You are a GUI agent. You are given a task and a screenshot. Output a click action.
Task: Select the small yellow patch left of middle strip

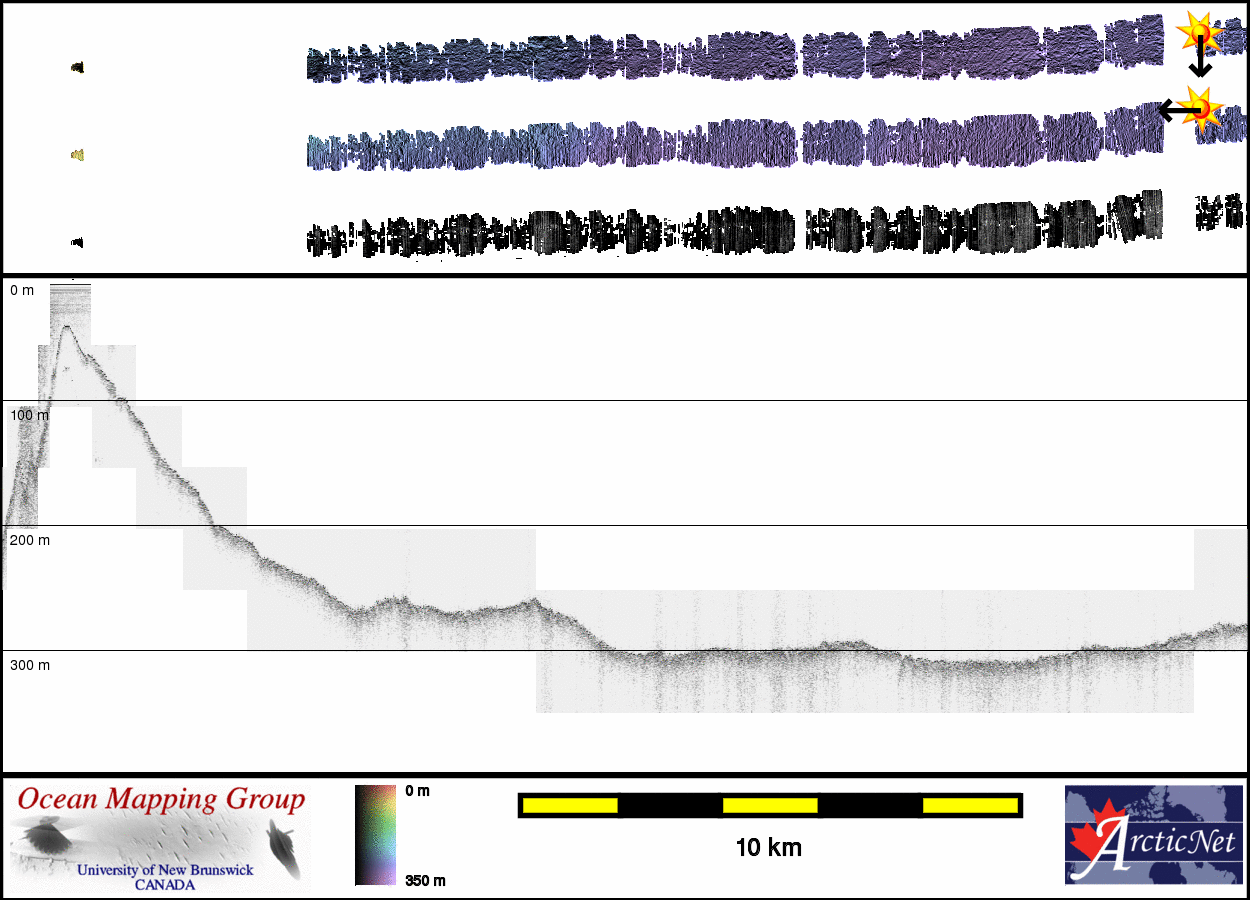pos(77,155)
